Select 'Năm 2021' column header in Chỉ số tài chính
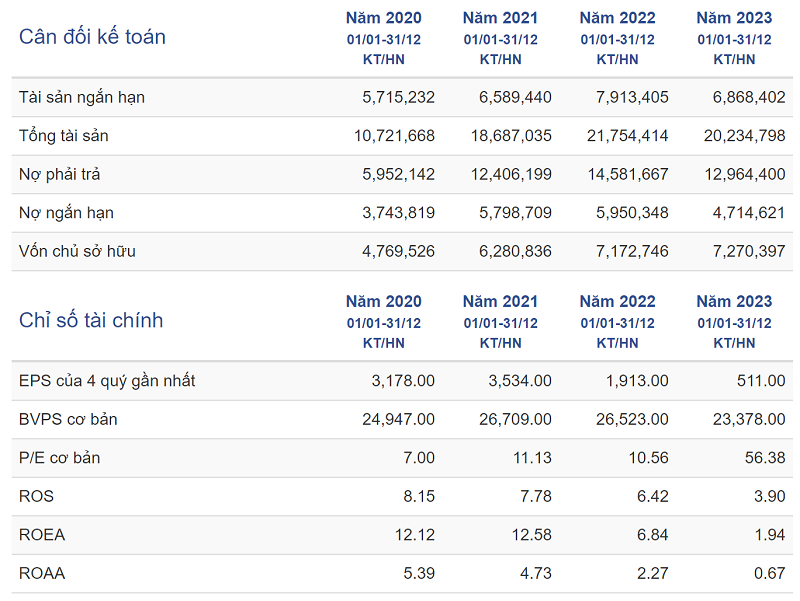This screenshot has width=800, height=601. coord(500,301)
